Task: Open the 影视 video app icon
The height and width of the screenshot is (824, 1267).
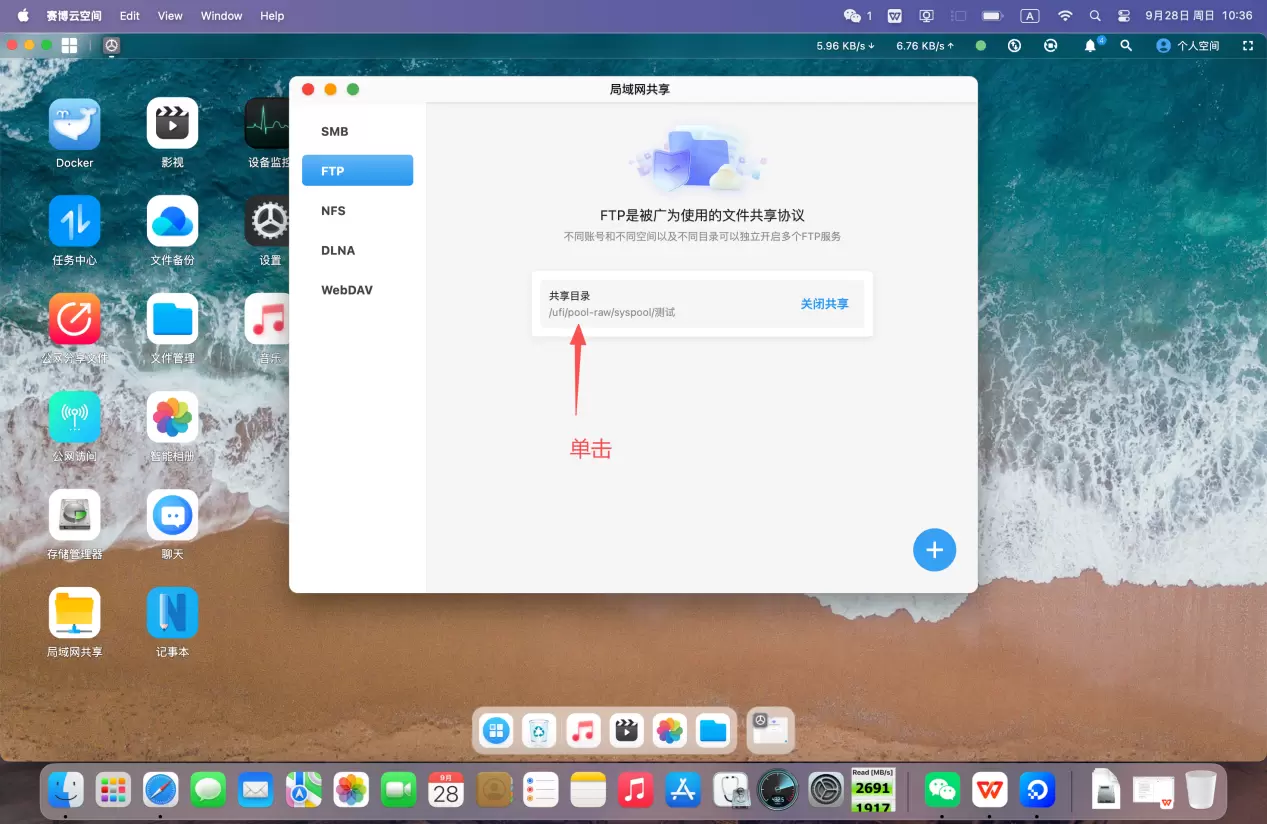Action: 172,124
